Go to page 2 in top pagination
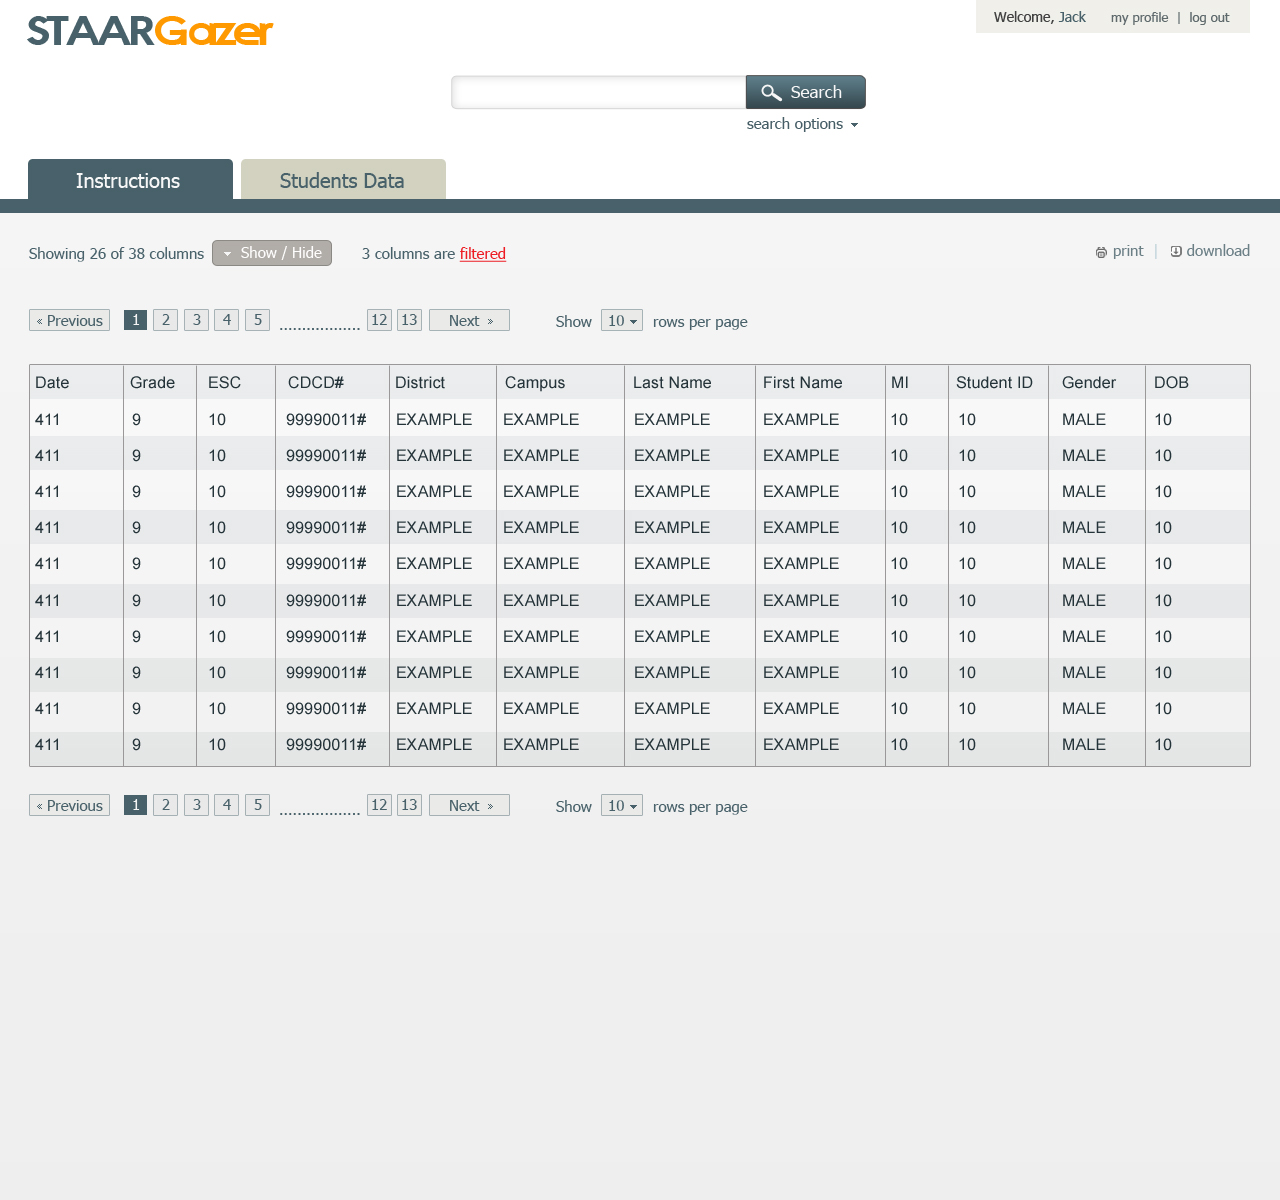The width and height of the screenshot is (1280, 1200). pyautogui.click(x=166, y=320)
